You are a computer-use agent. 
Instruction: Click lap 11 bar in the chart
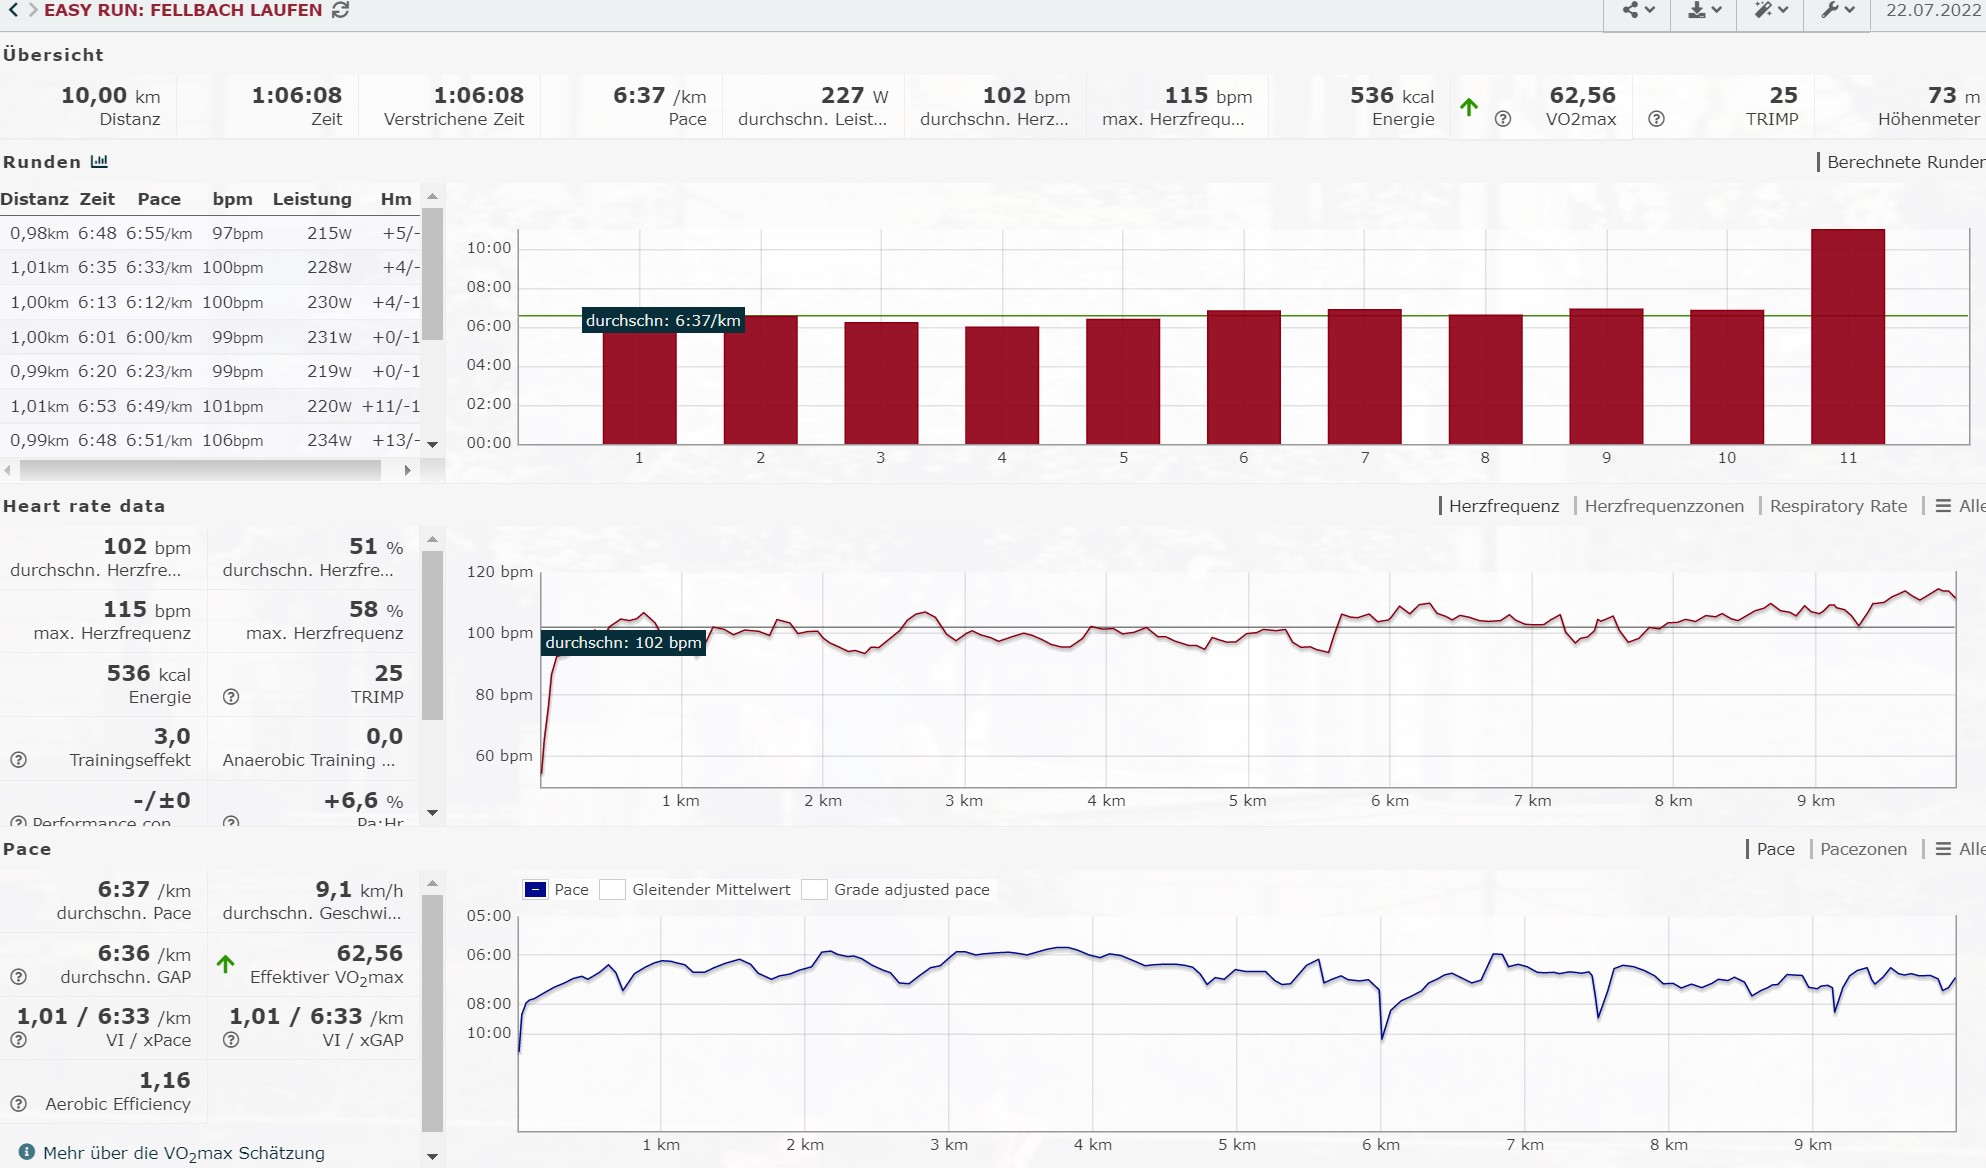pyautogui.click(x=1847, y=336)
